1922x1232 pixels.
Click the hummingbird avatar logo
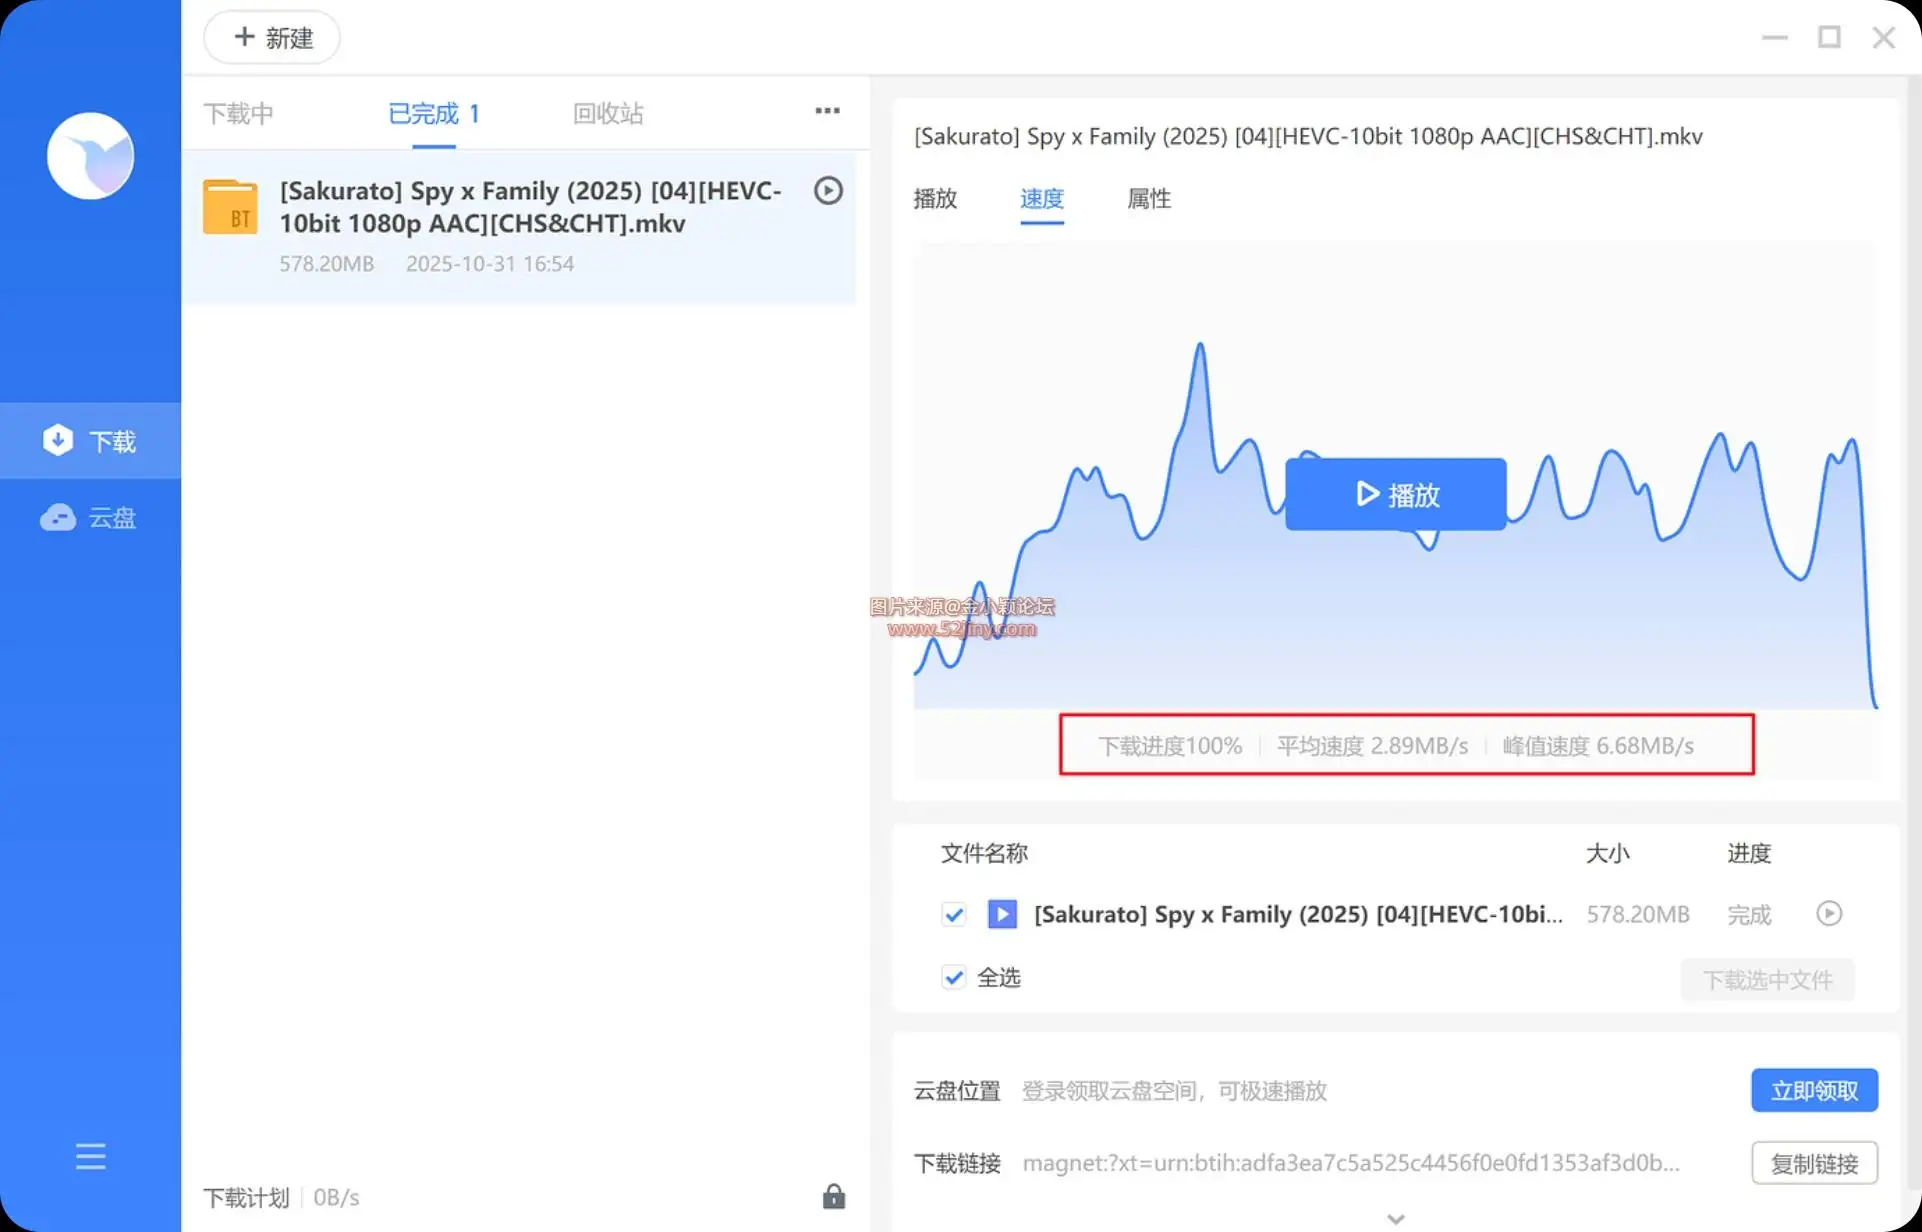click(90, 156)
